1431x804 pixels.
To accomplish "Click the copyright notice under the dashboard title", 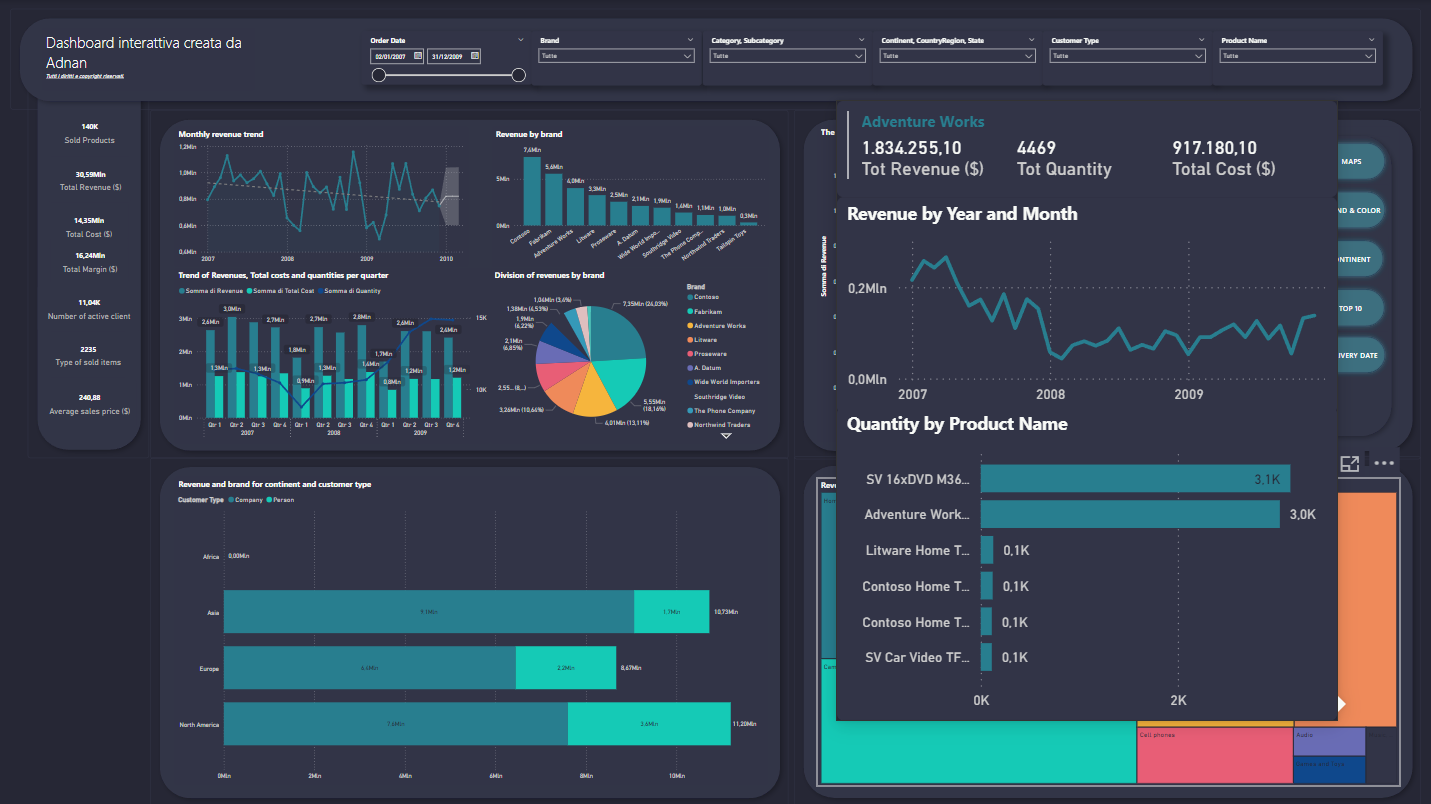I will click(x=85, y=76).
